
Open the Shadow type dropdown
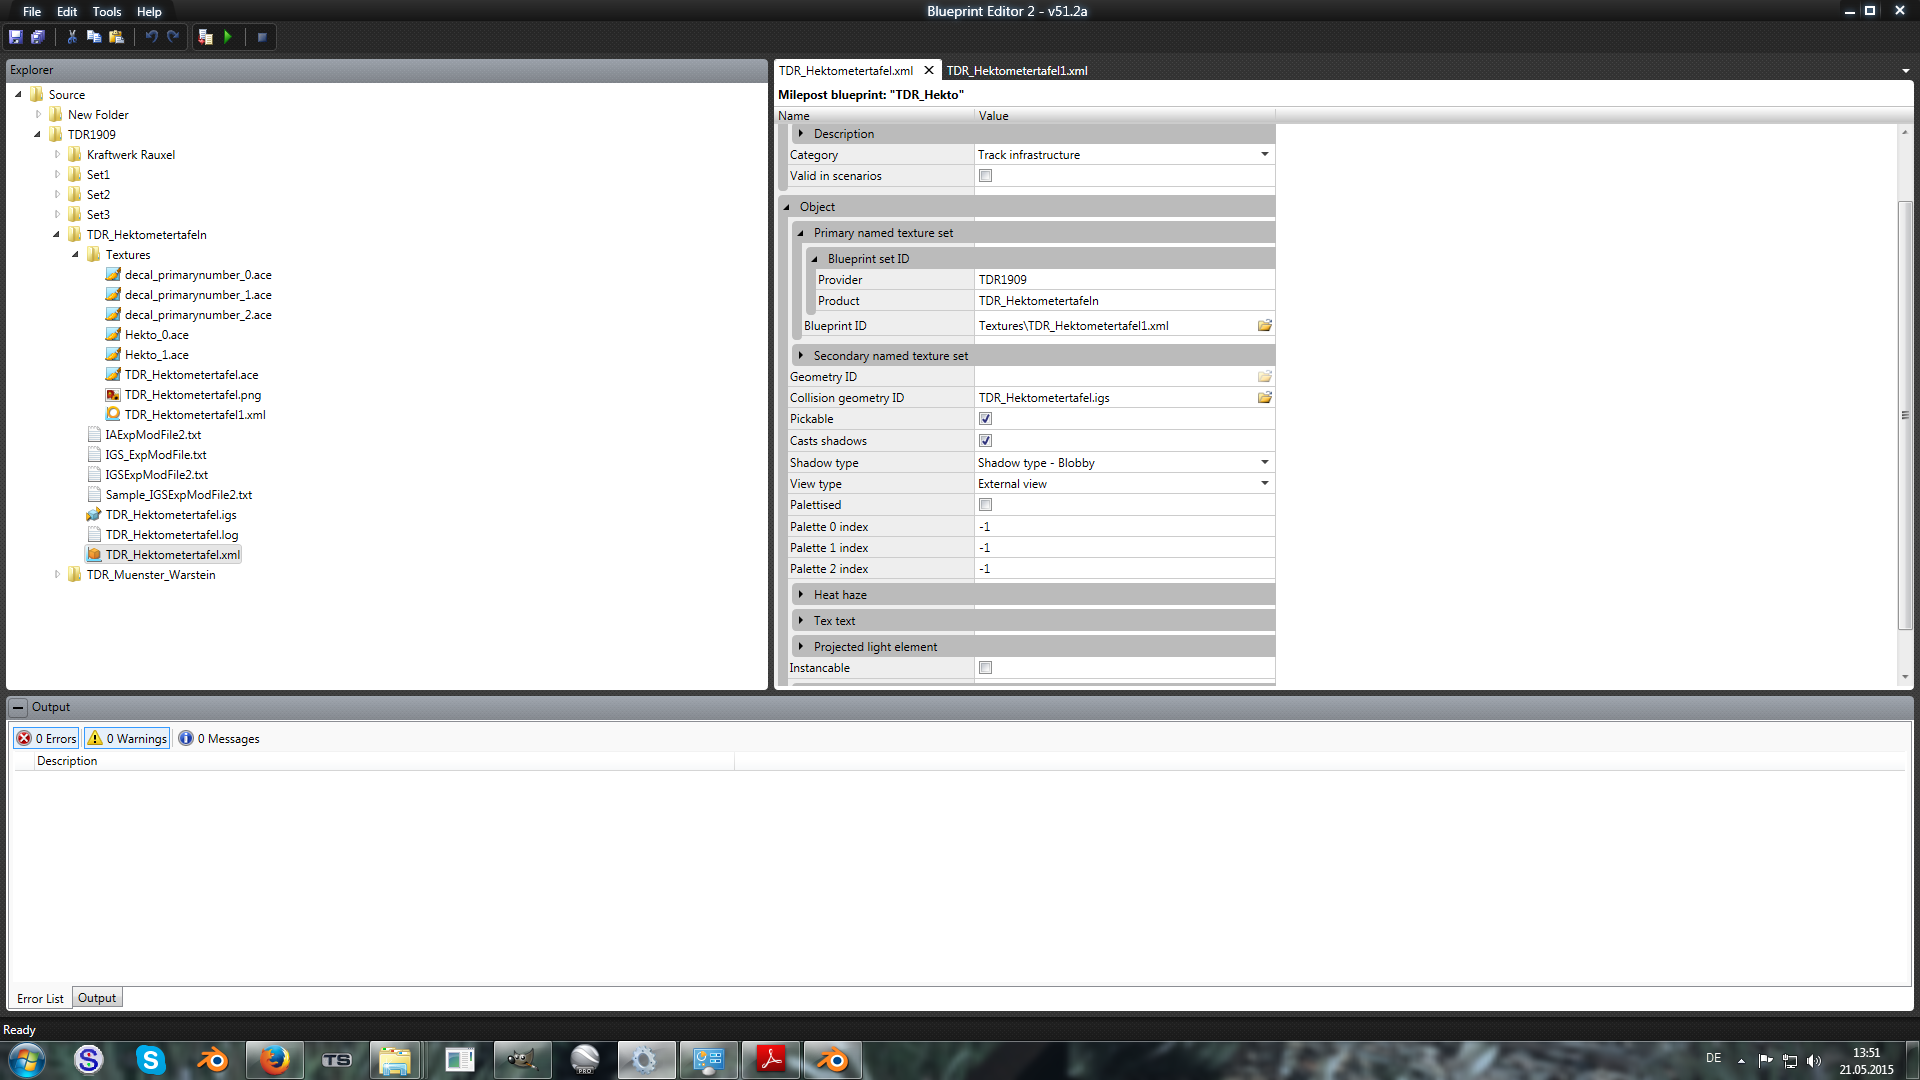1264,463
